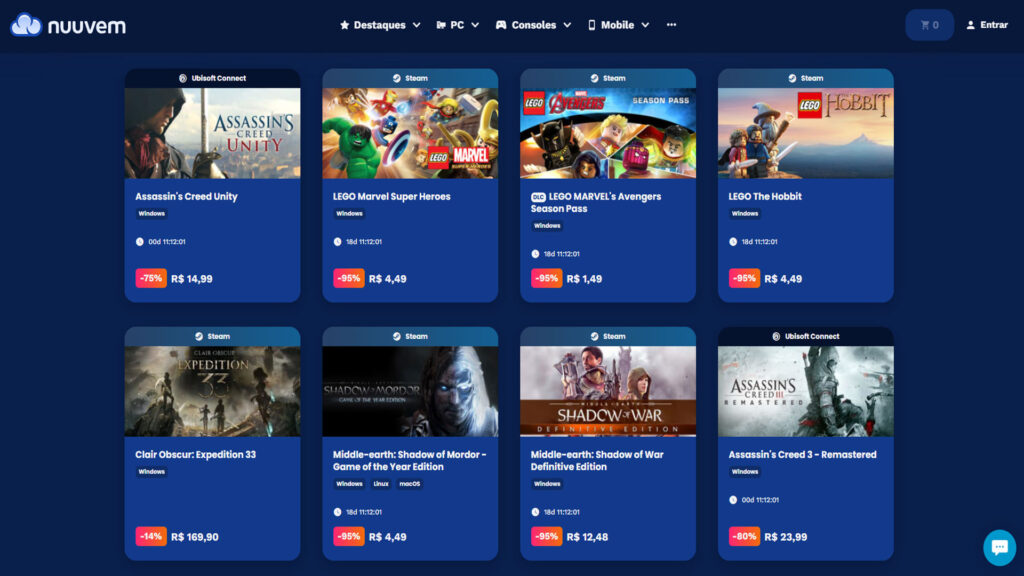1024x576 pixels.
Task: Open the PC menu item
Action: pyautogui.click(x=458, y=25)
